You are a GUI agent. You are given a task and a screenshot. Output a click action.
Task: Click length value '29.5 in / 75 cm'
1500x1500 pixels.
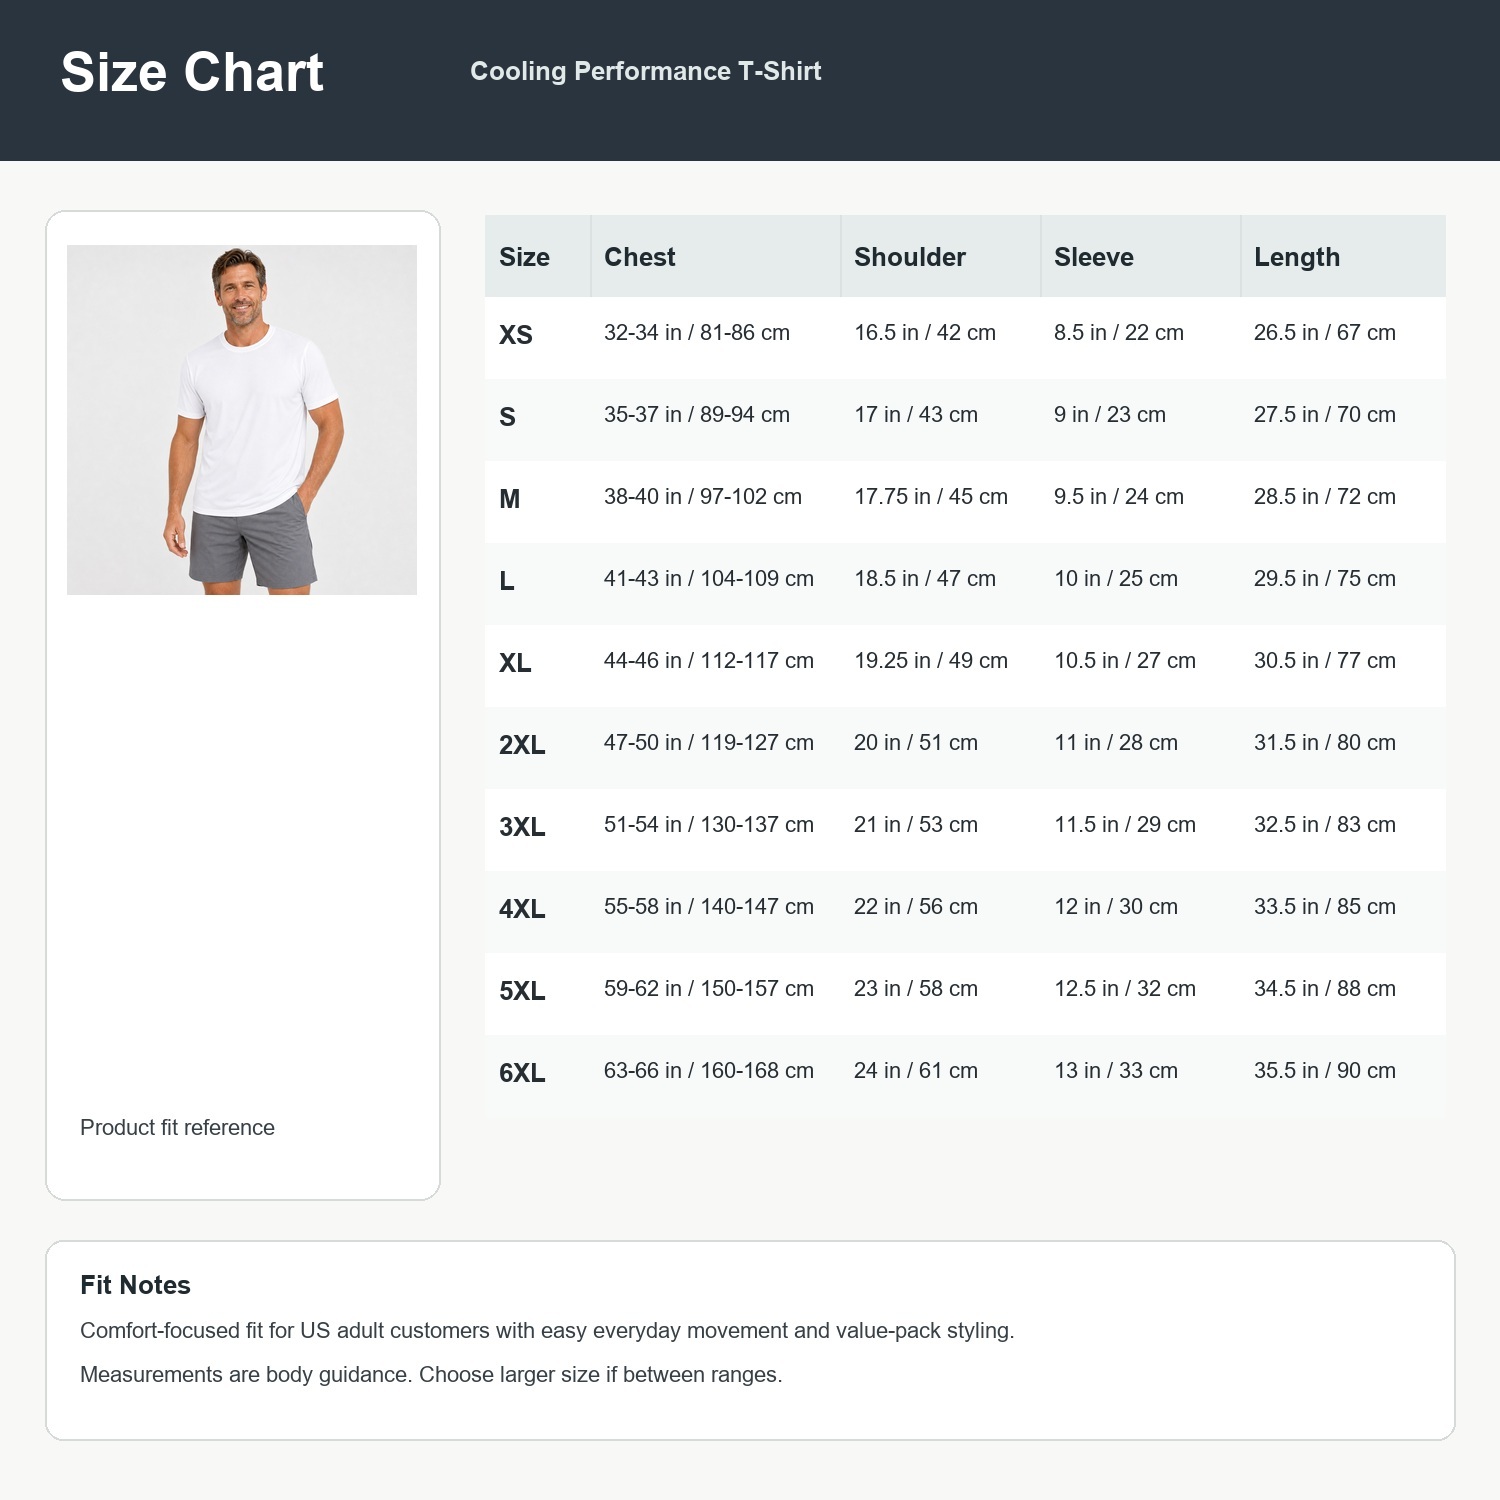click(x=1325, y=579)
